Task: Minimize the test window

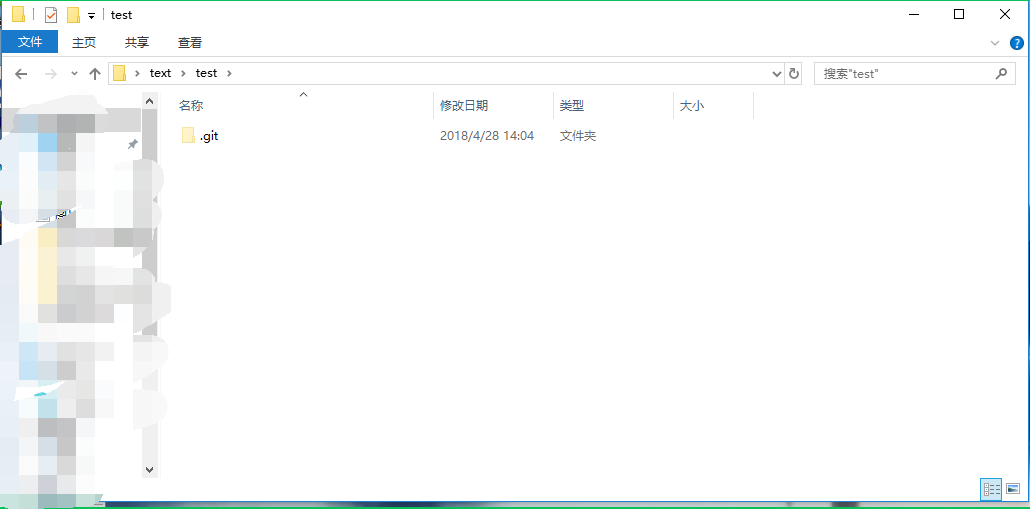Action: coord(914,14)
